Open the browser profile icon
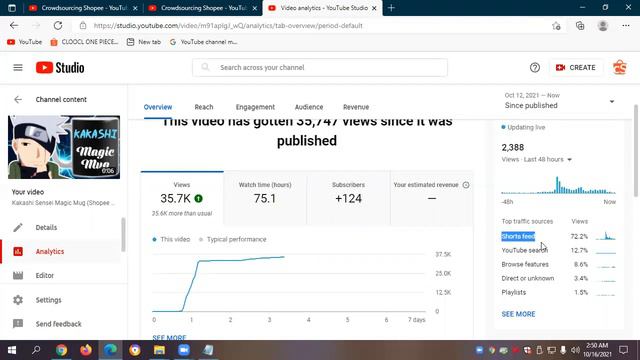640x360 pixels. click(602, 26)
